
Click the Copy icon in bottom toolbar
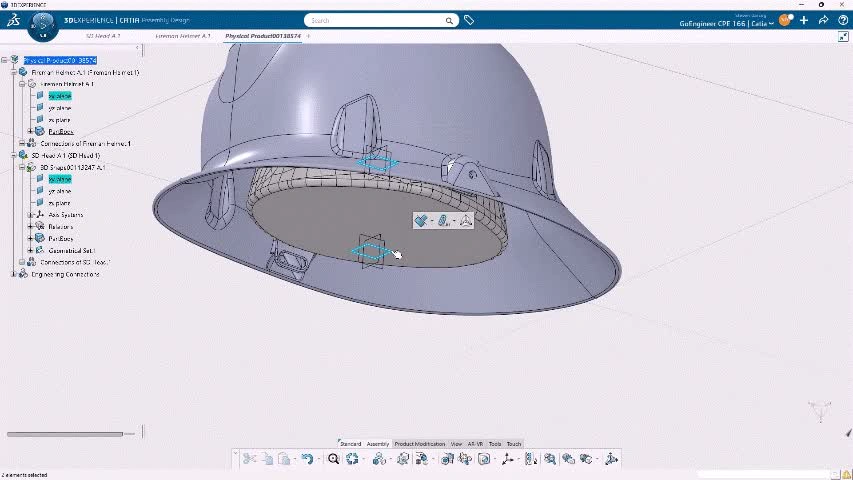pyautogui.click(x=267, y=459)
